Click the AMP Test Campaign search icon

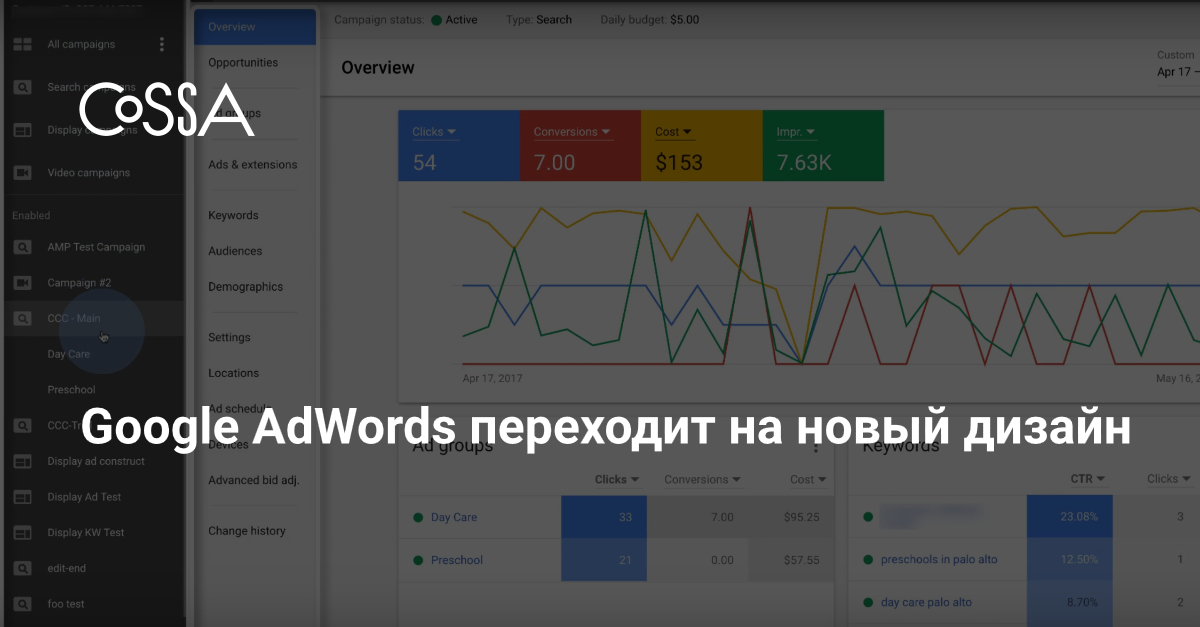coord(22,247)
